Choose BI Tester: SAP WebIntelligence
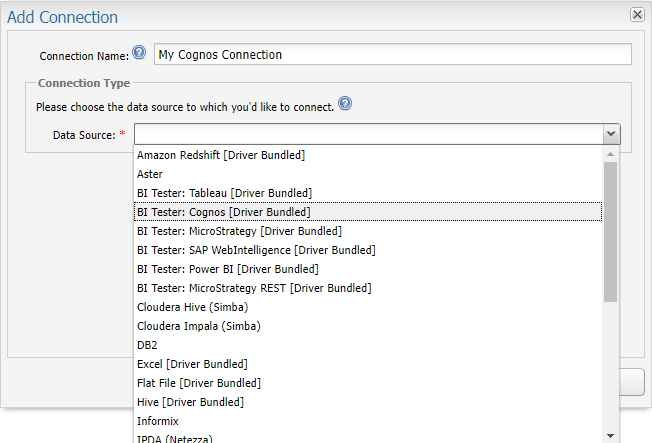Viewport: 652px width, 443px height. [368, 250]
